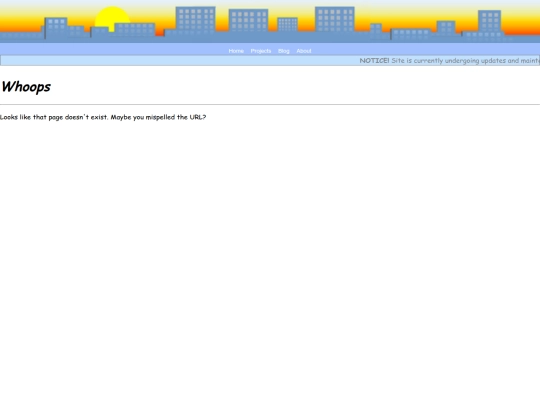The image size is (540, 405).
Task: Open the Home navigation link
Action: [236, 51]
